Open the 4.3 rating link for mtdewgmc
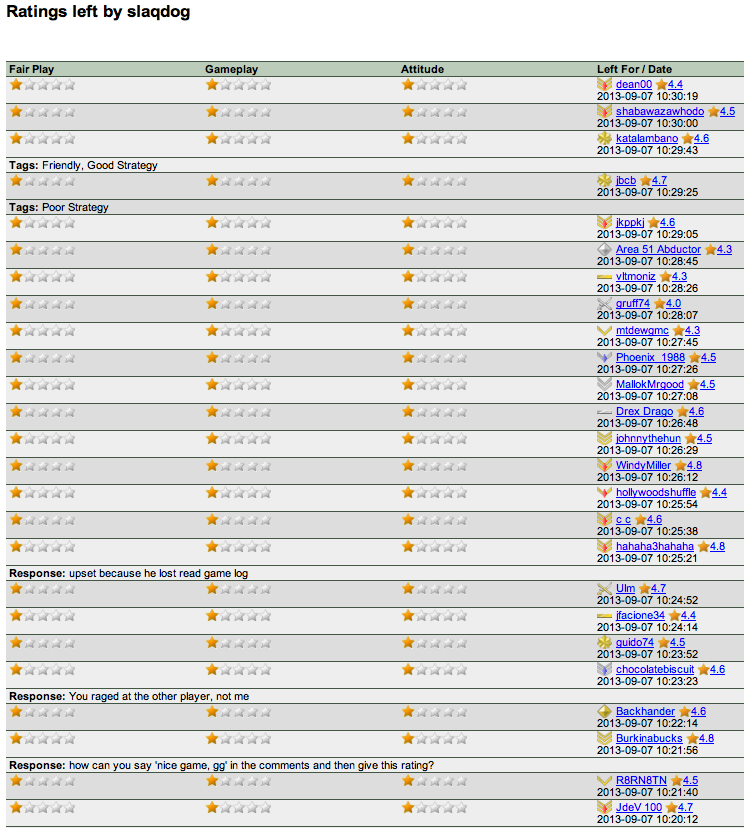Screen dimensions: 744x828 692,331
